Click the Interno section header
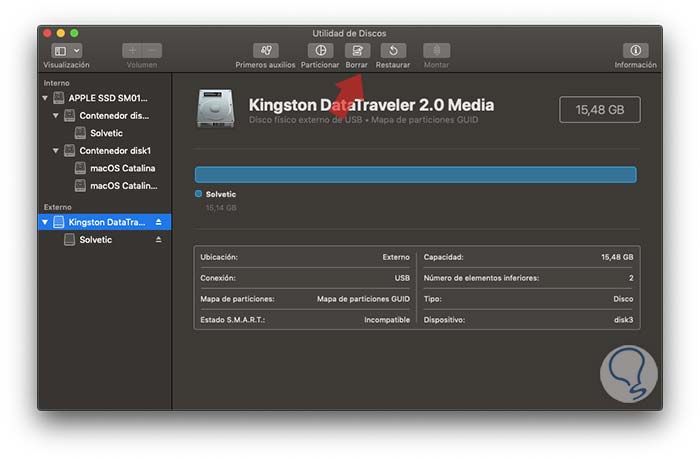 click(57, 83)
